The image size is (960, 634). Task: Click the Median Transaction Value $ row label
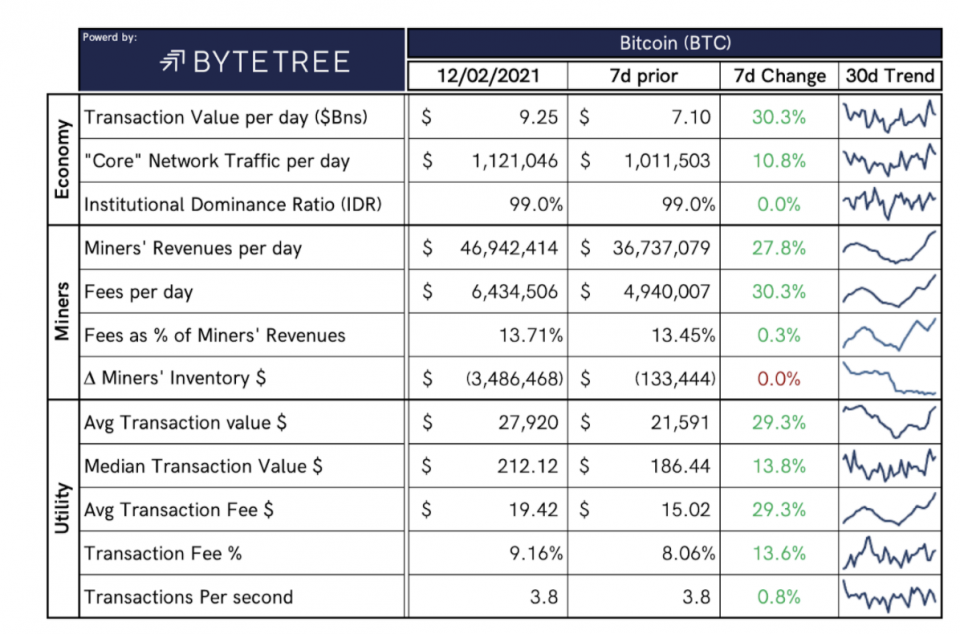coord(203,466)
